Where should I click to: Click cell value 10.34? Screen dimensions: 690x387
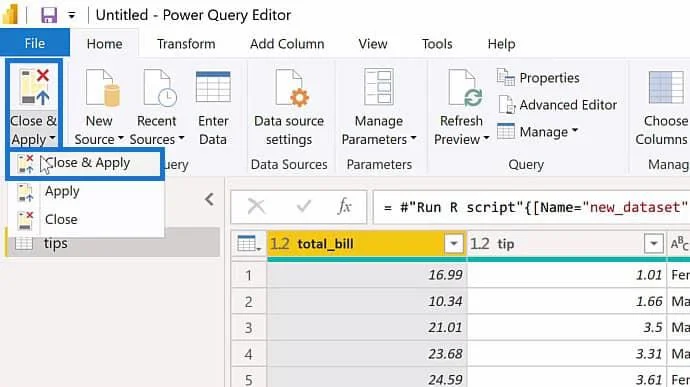tap(367, 302)
